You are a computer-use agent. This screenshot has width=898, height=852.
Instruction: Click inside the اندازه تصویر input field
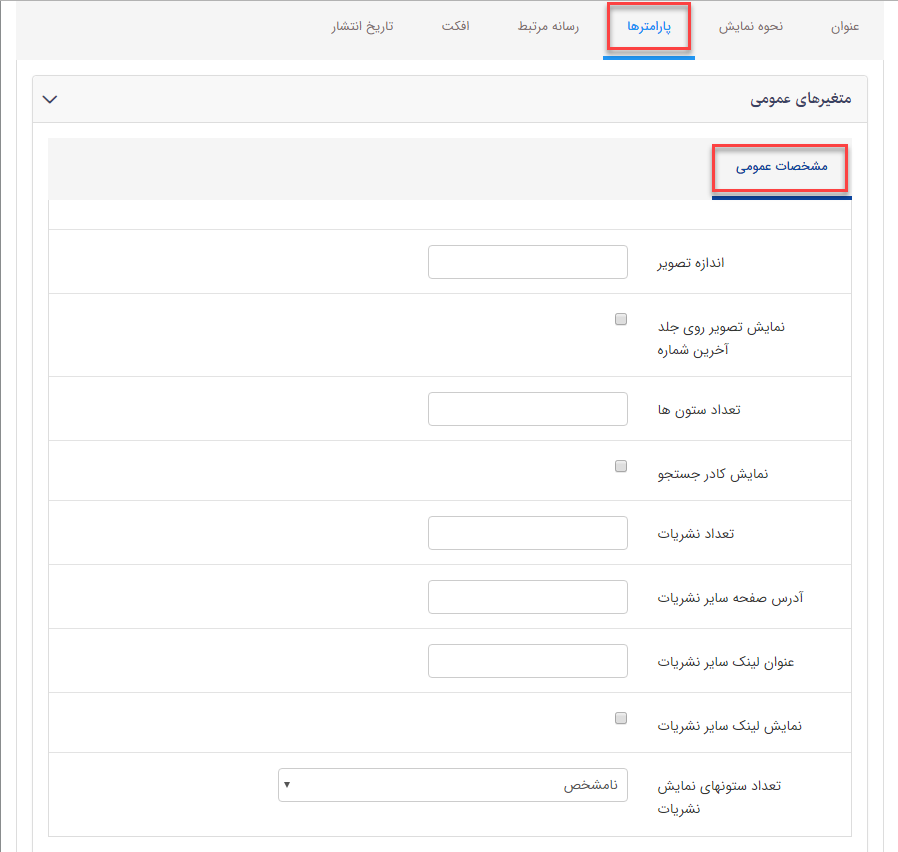pyautogui.click(x=527, y=261)
